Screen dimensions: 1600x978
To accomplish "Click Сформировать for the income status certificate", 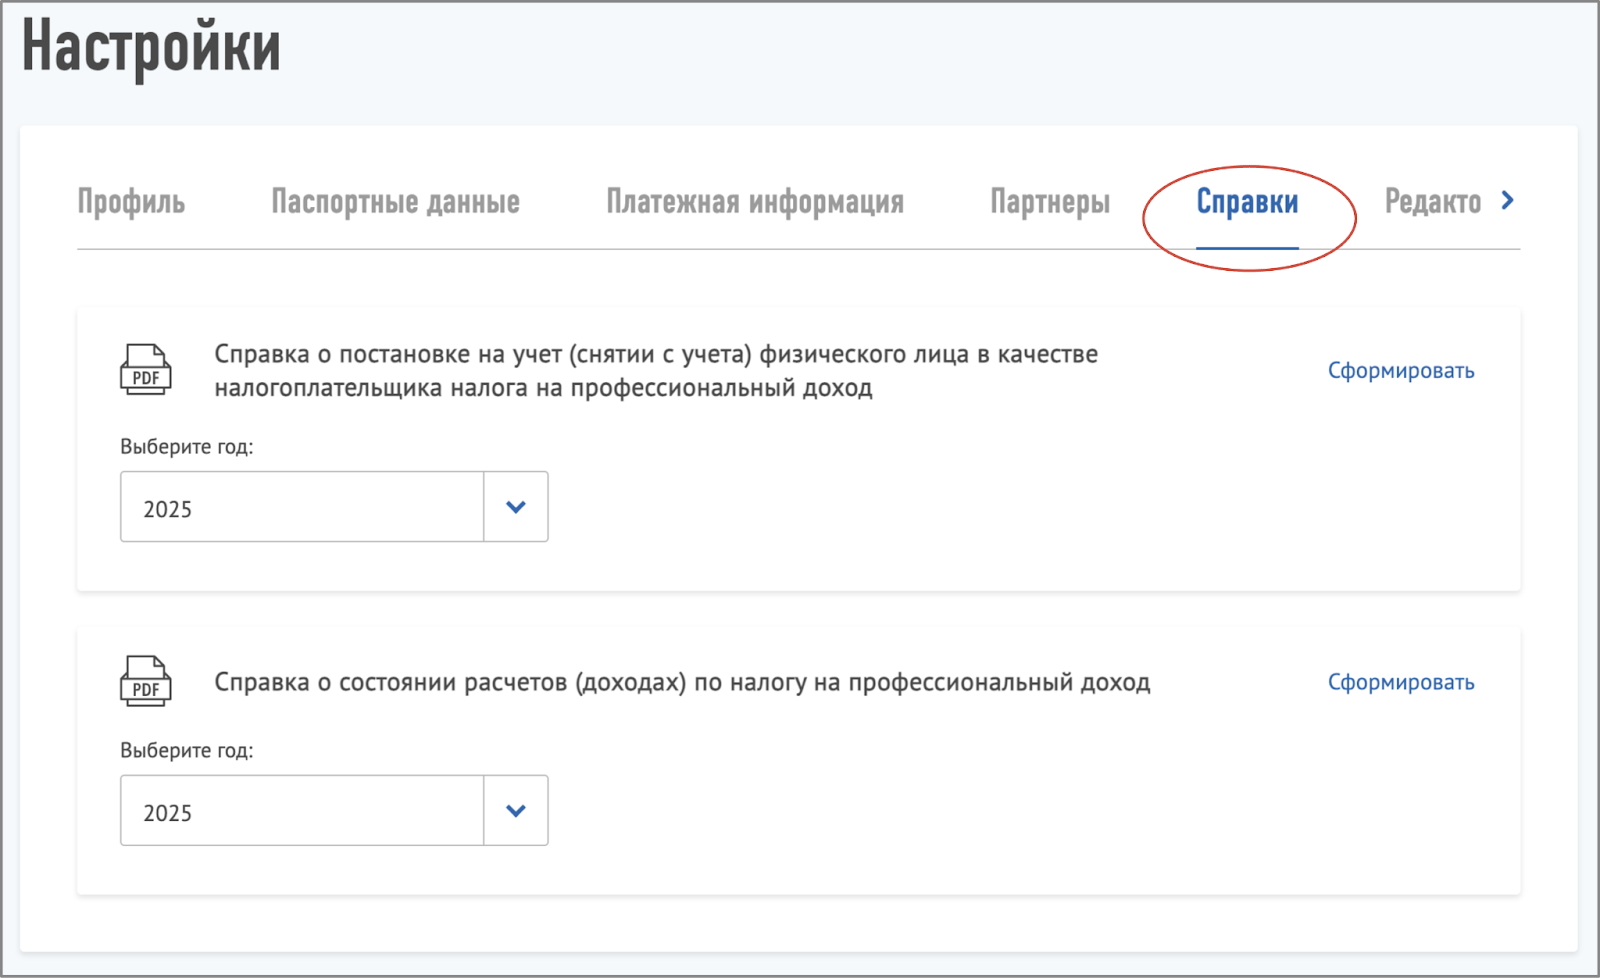I will pyautogui.click(x=1401, y=683).
